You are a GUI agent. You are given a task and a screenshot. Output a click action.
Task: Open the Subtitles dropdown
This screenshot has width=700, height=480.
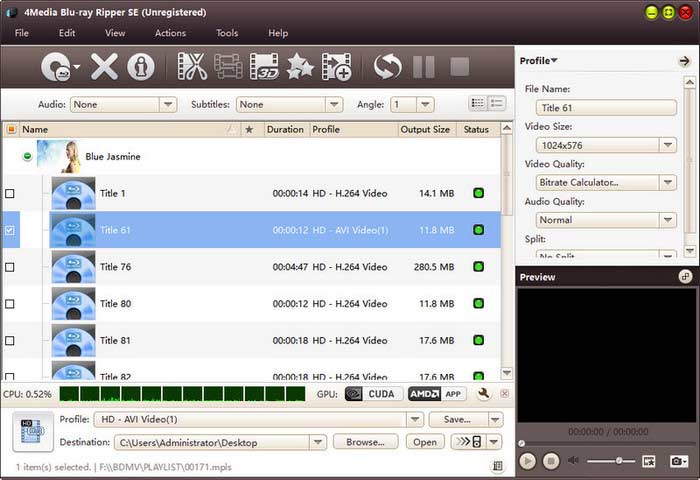click(334, 104)
